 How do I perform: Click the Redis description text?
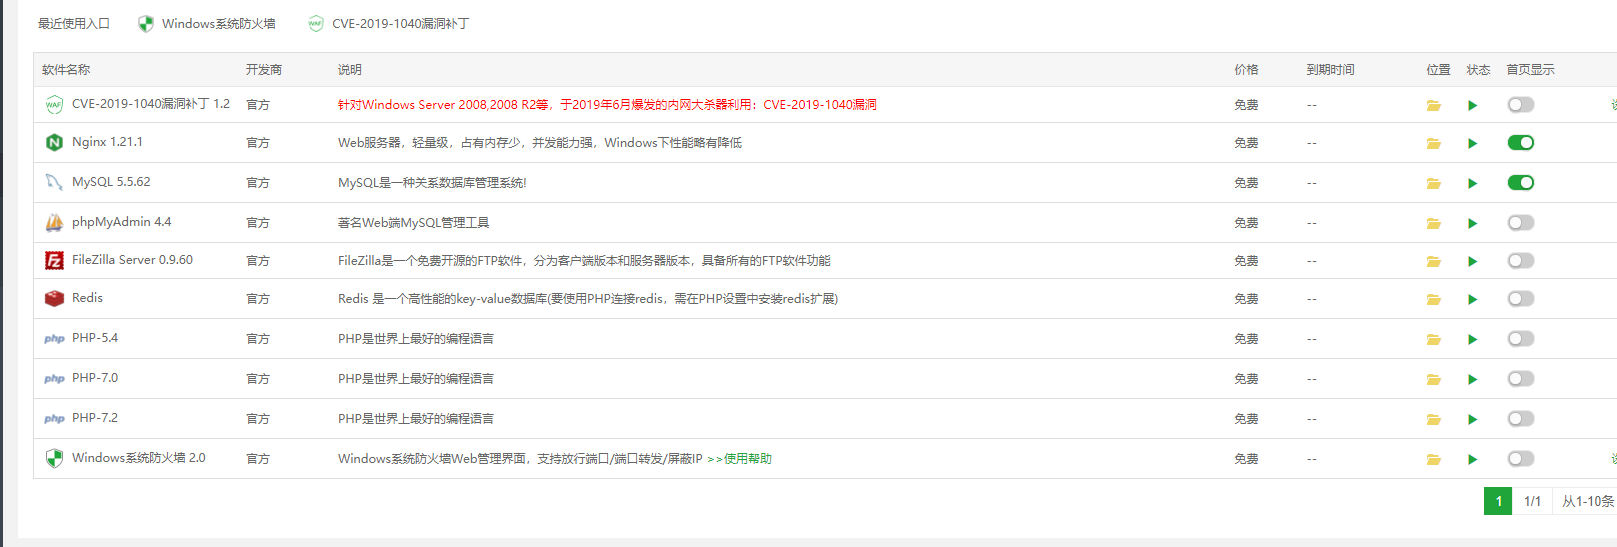click(588, 299)
